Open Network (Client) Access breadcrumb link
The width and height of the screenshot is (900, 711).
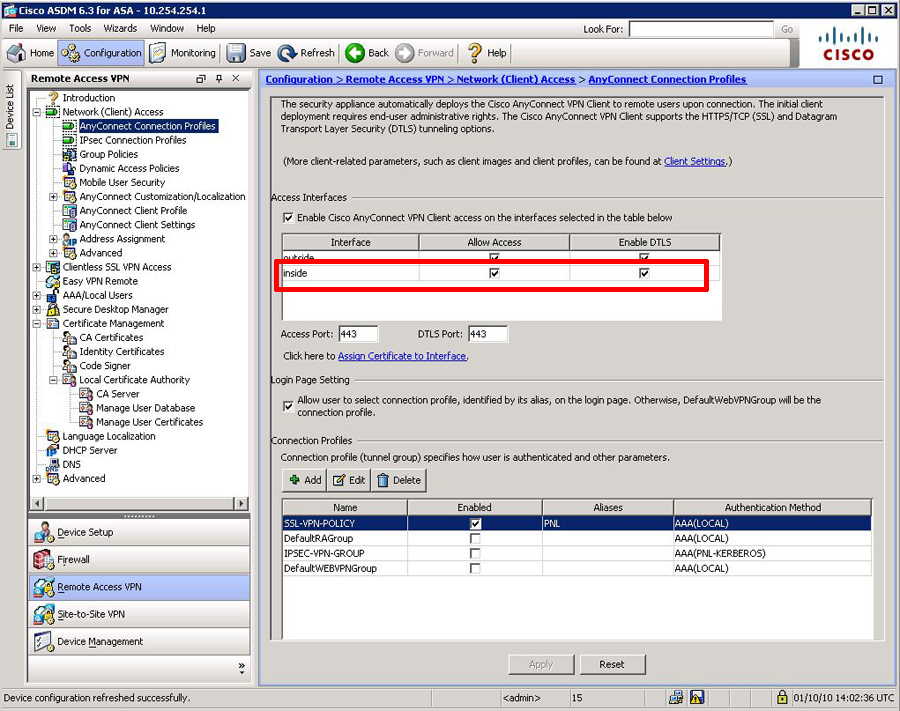tap(515, 80)
